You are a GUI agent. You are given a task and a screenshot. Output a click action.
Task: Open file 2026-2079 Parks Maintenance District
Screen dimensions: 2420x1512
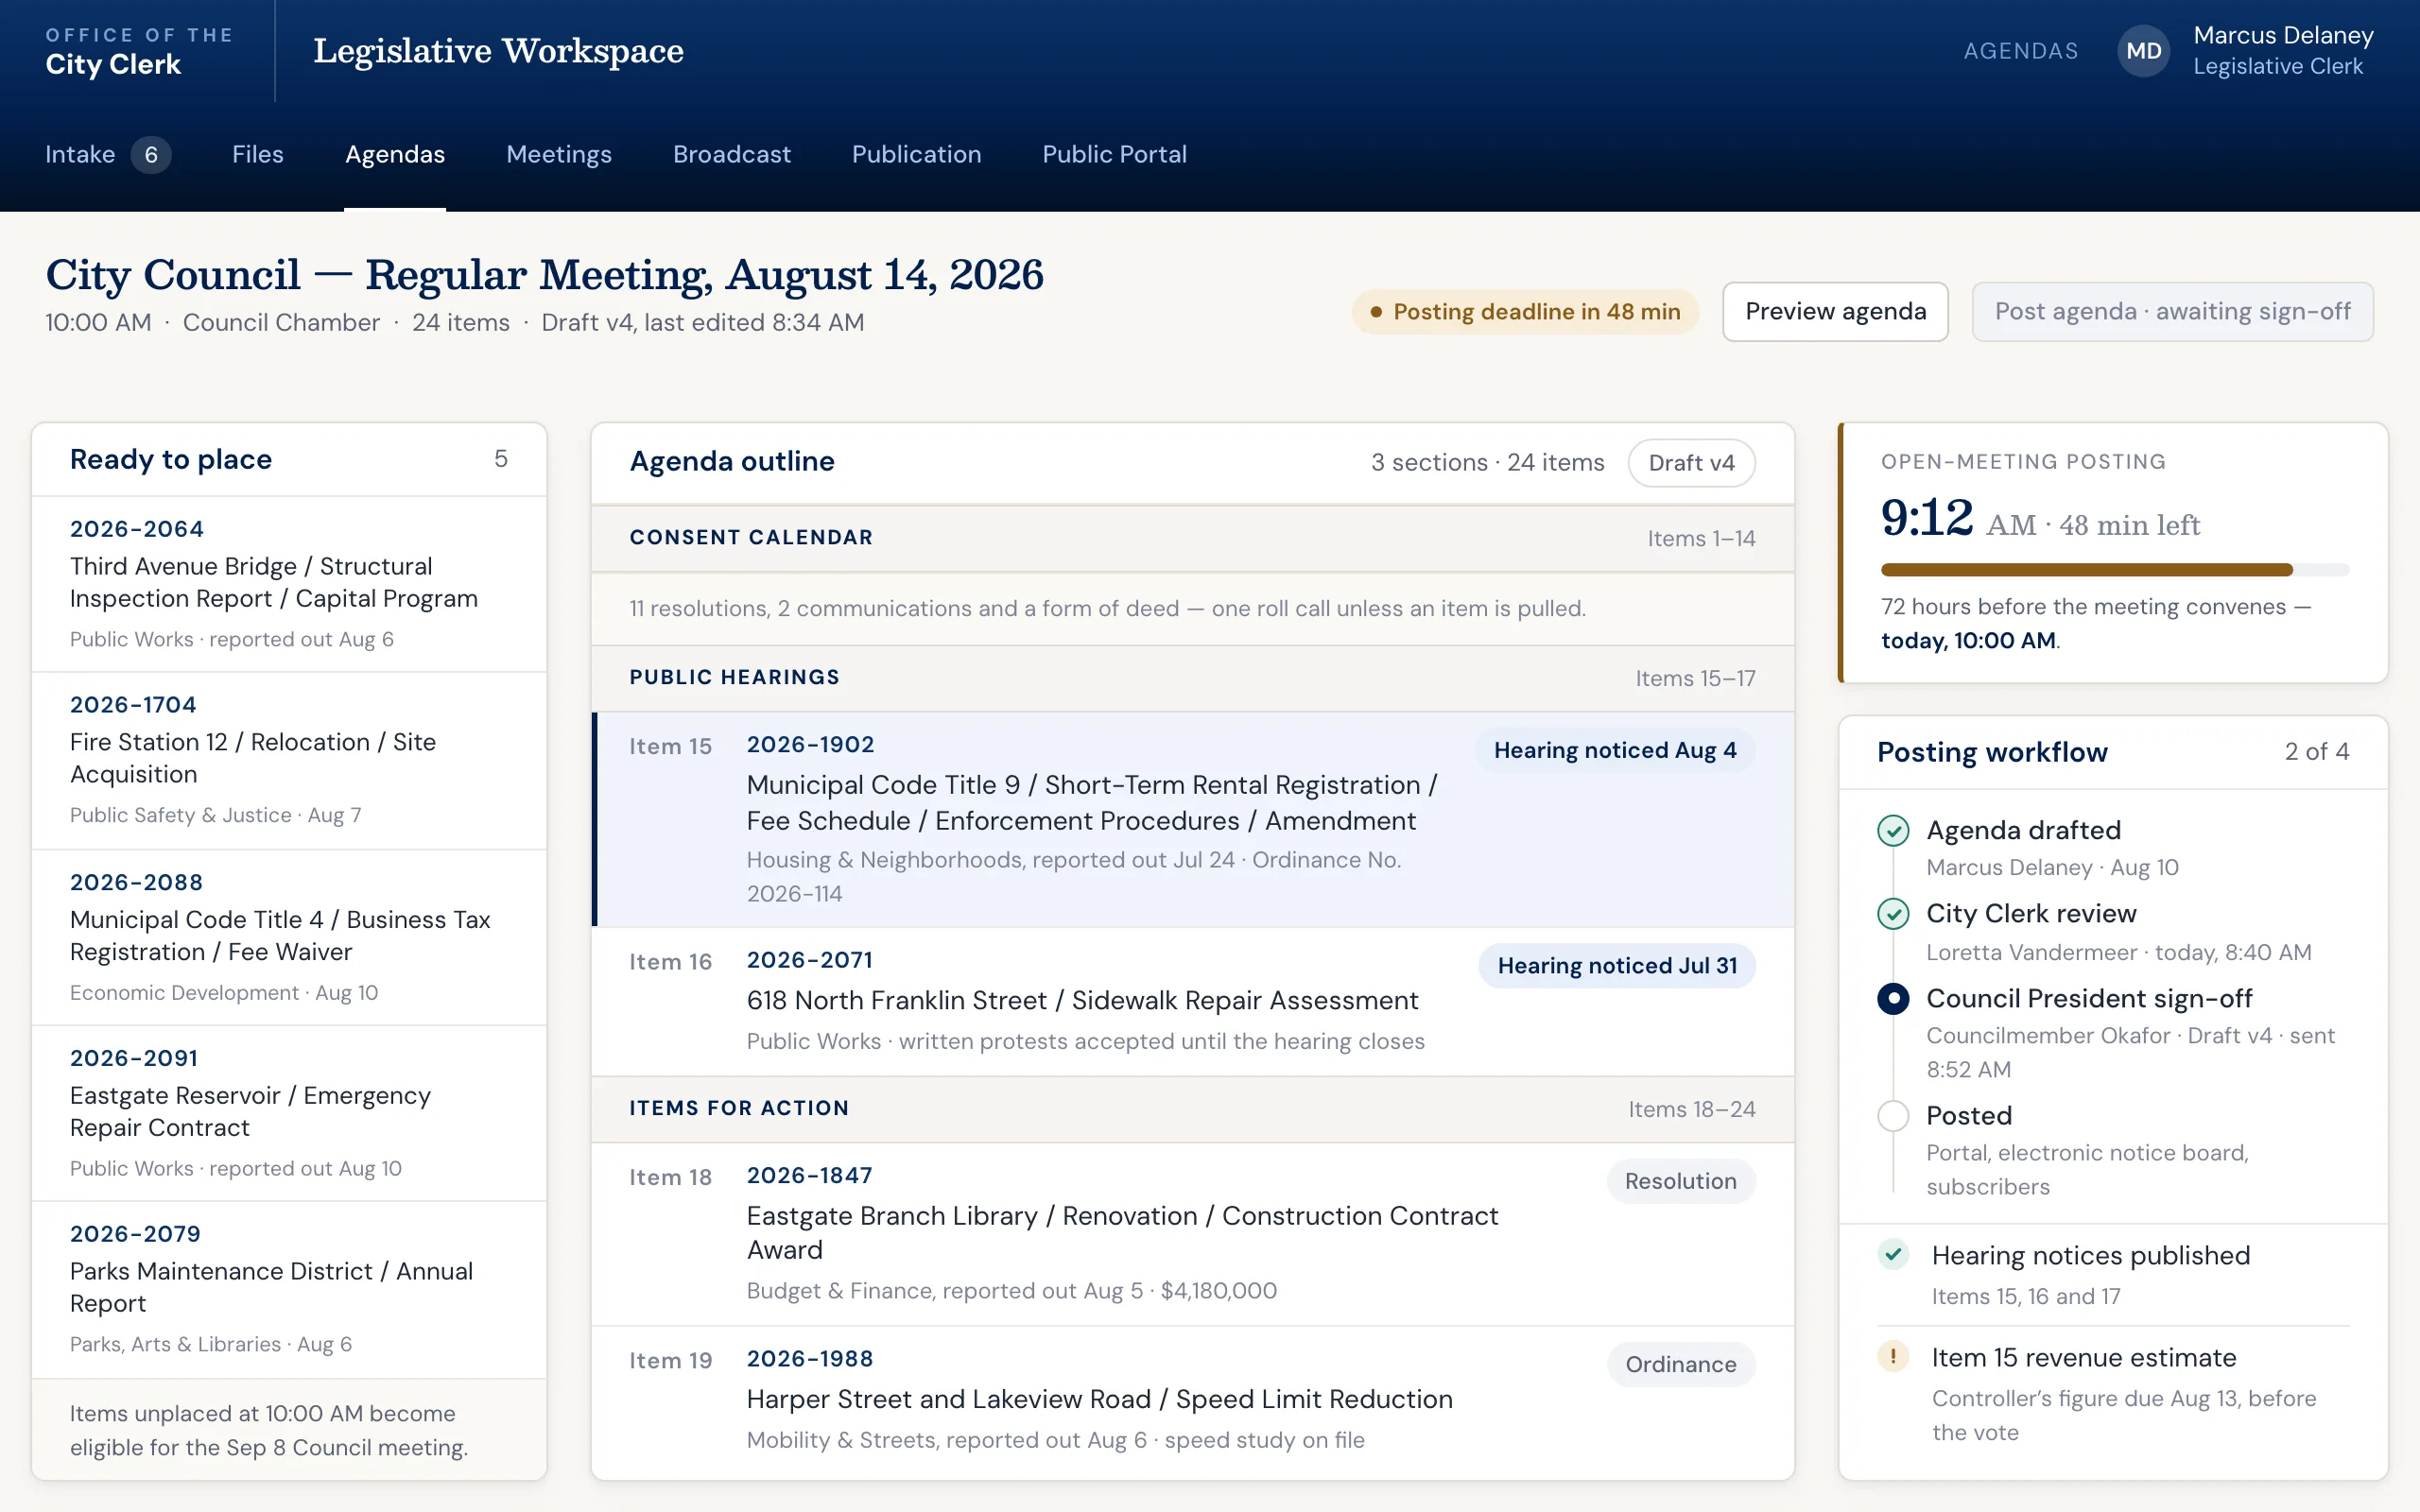(x=289, y=1290)
